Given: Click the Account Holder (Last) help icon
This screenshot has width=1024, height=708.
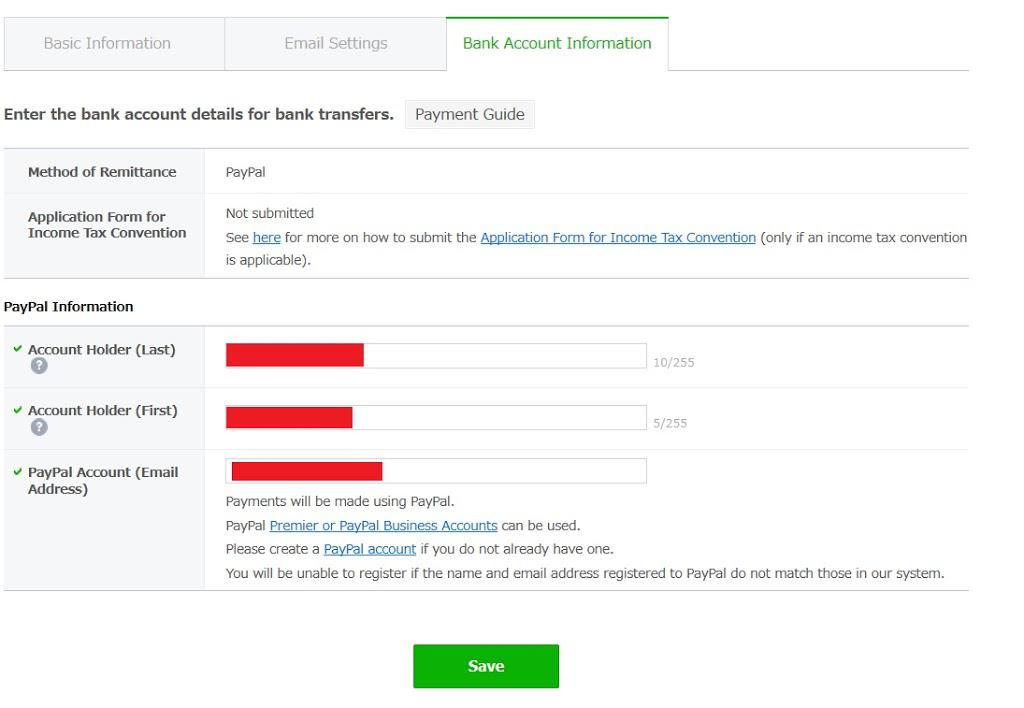Looking at the screenshot, I should (39, 366).
